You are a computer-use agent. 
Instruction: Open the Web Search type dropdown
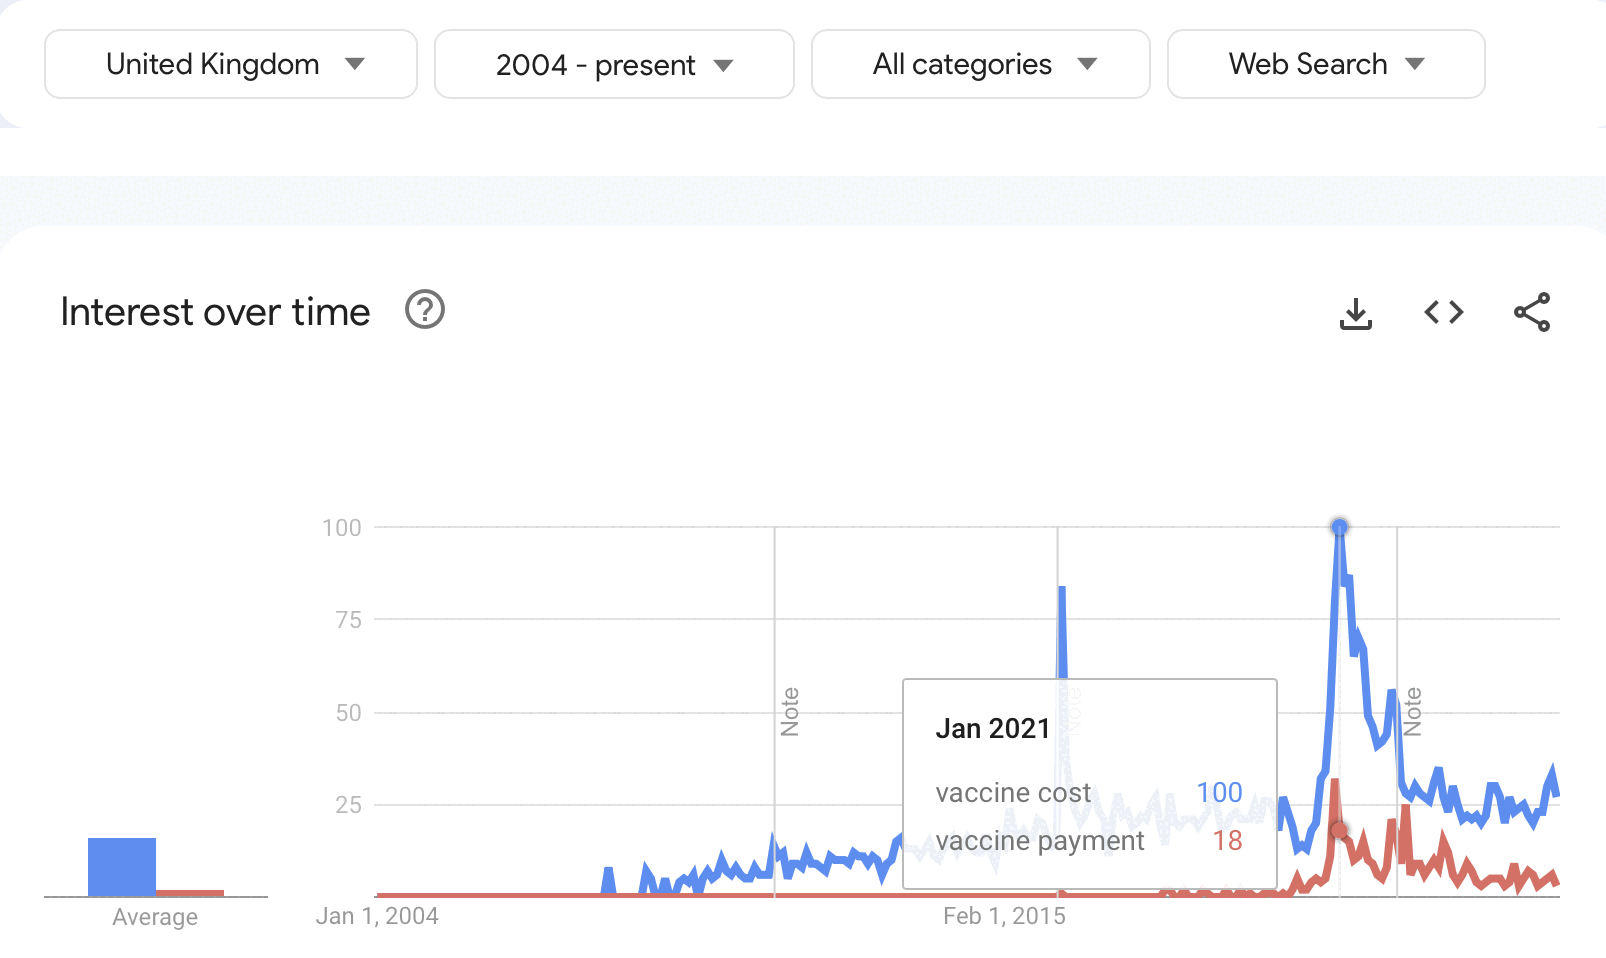coord(1325,65)
